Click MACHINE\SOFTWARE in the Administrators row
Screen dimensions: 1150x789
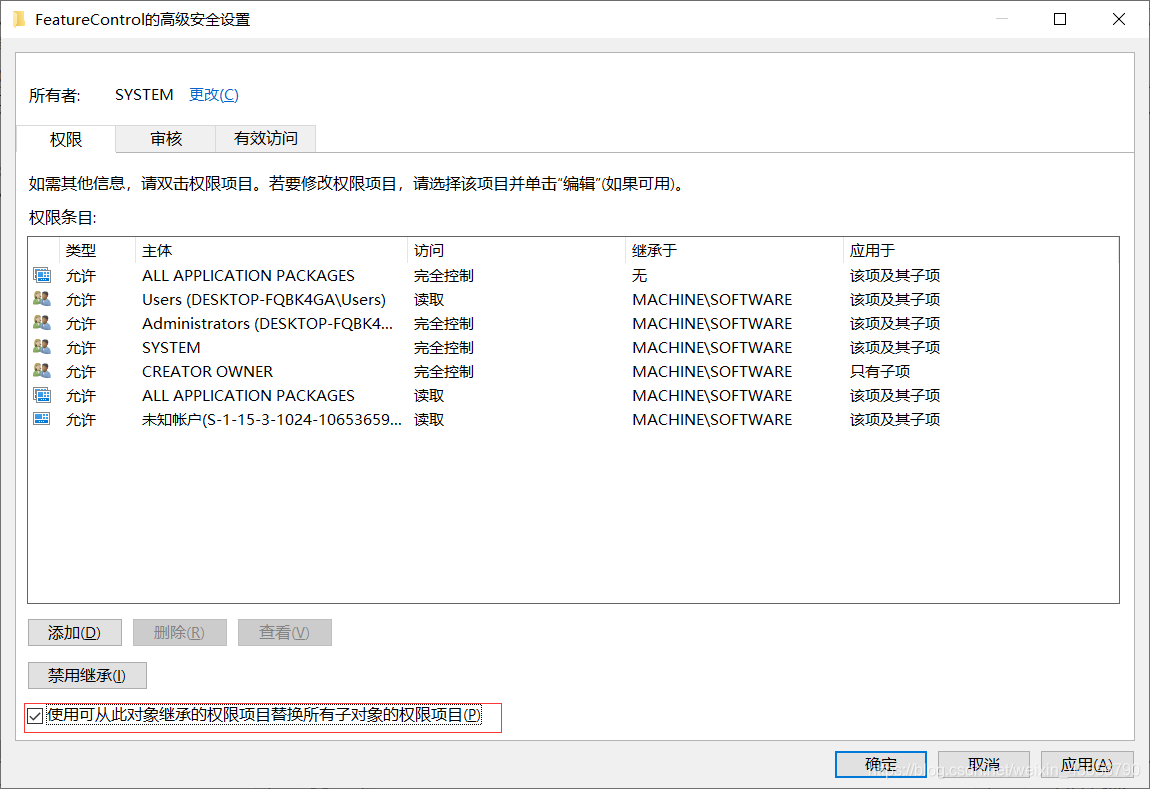712,323
